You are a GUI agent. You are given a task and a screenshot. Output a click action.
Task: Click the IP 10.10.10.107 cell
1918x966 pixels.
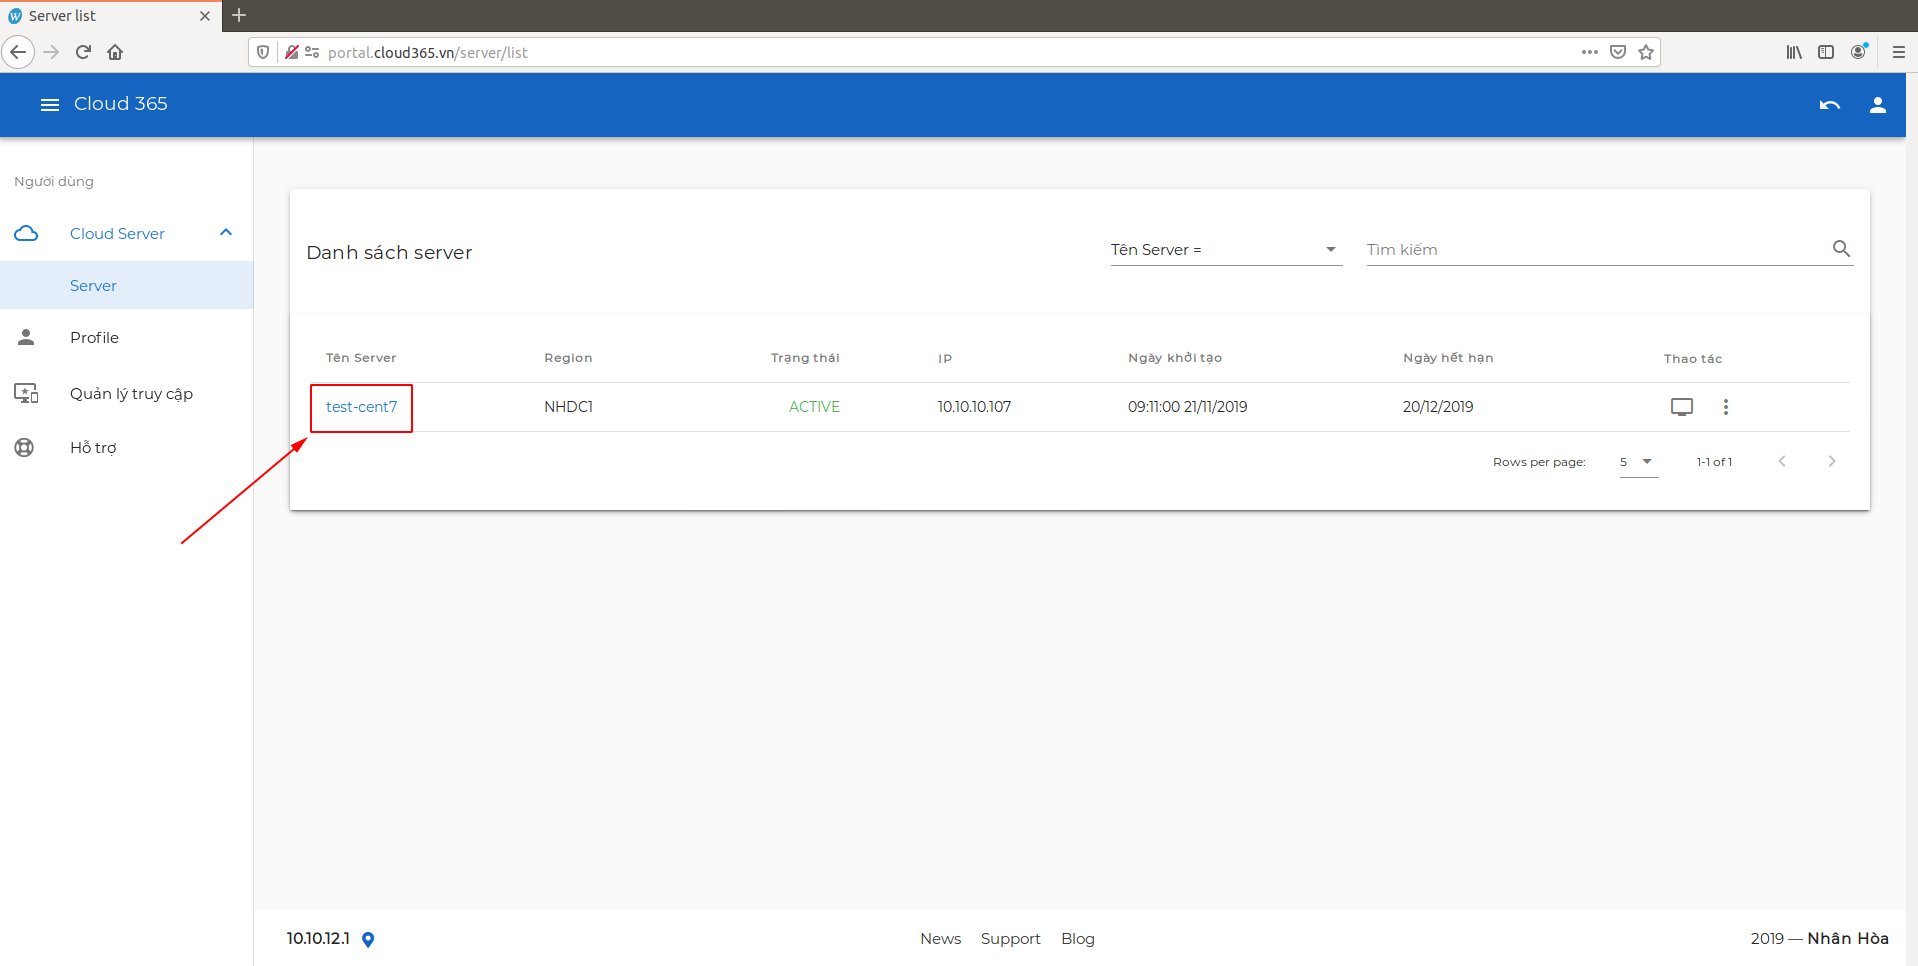[974, 407]
